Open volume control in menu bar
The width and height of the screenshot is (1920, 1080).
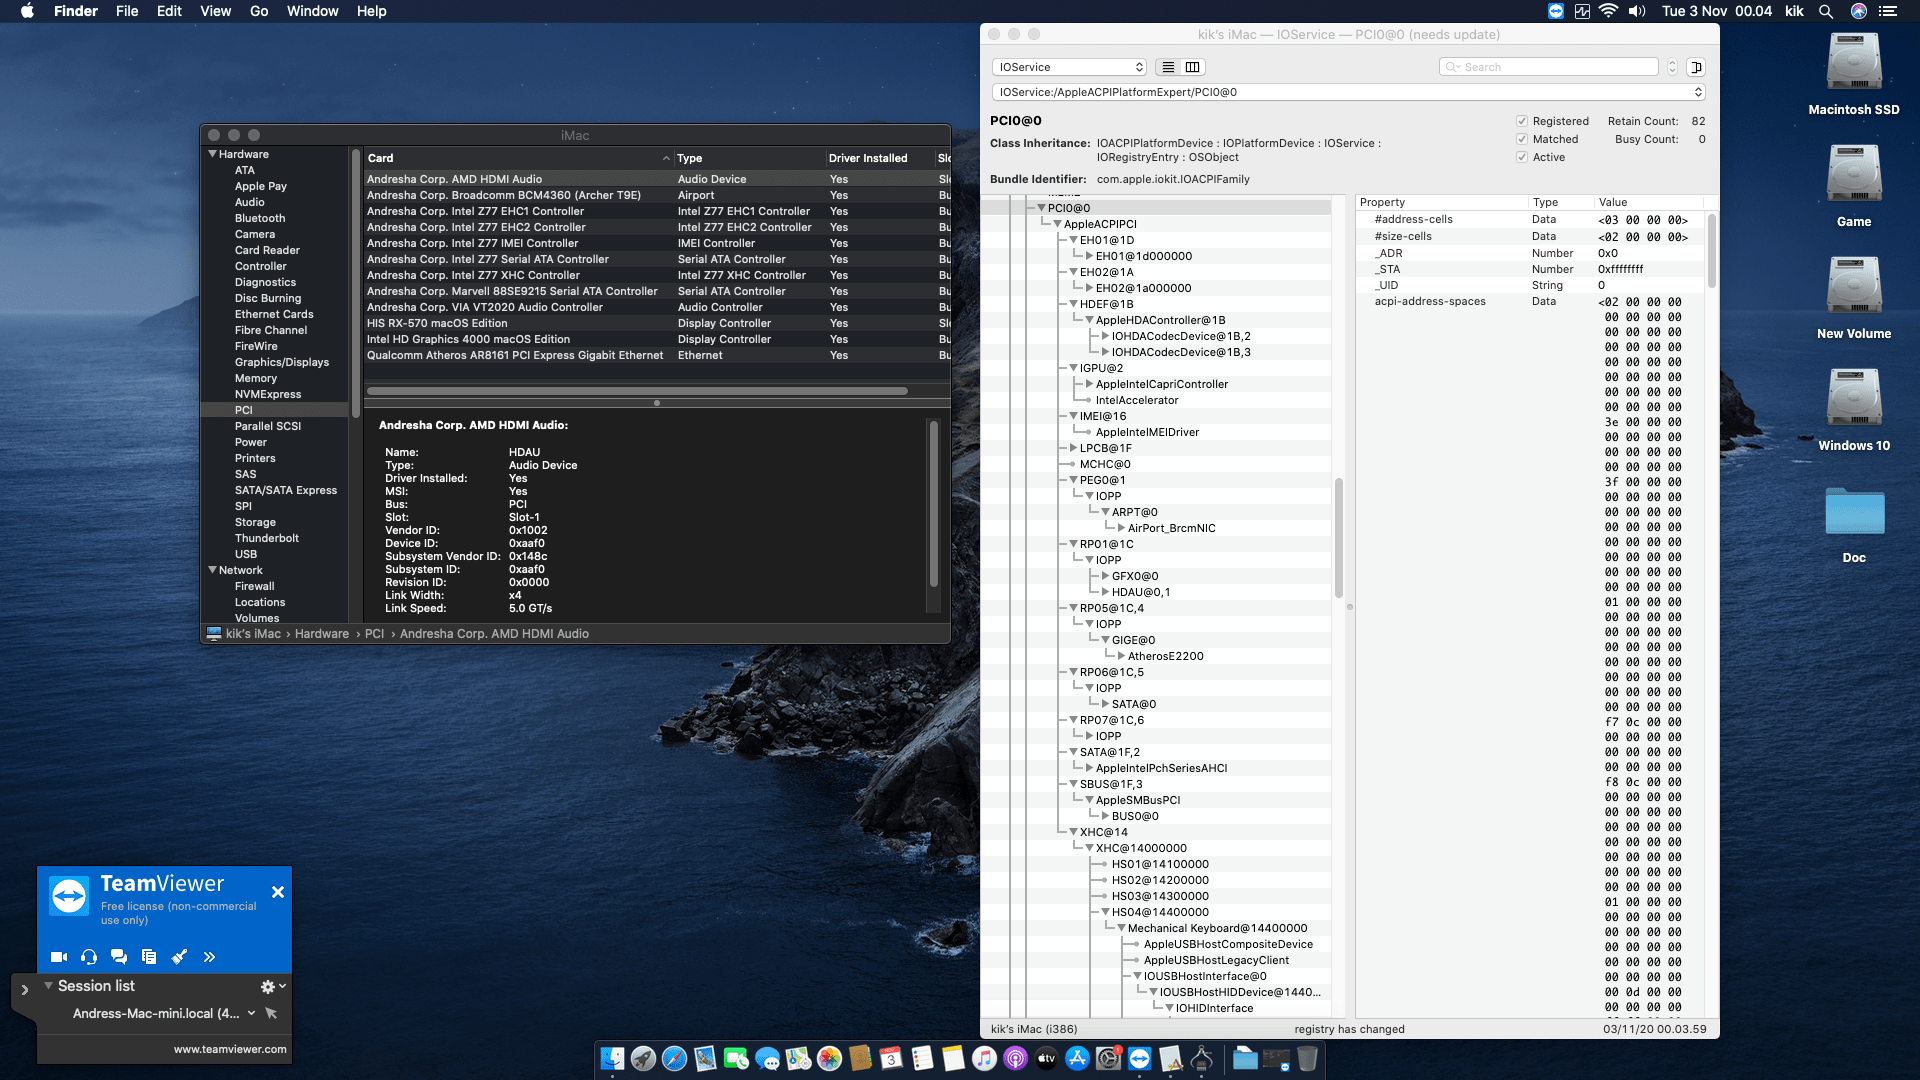(x=1637, y=11)
